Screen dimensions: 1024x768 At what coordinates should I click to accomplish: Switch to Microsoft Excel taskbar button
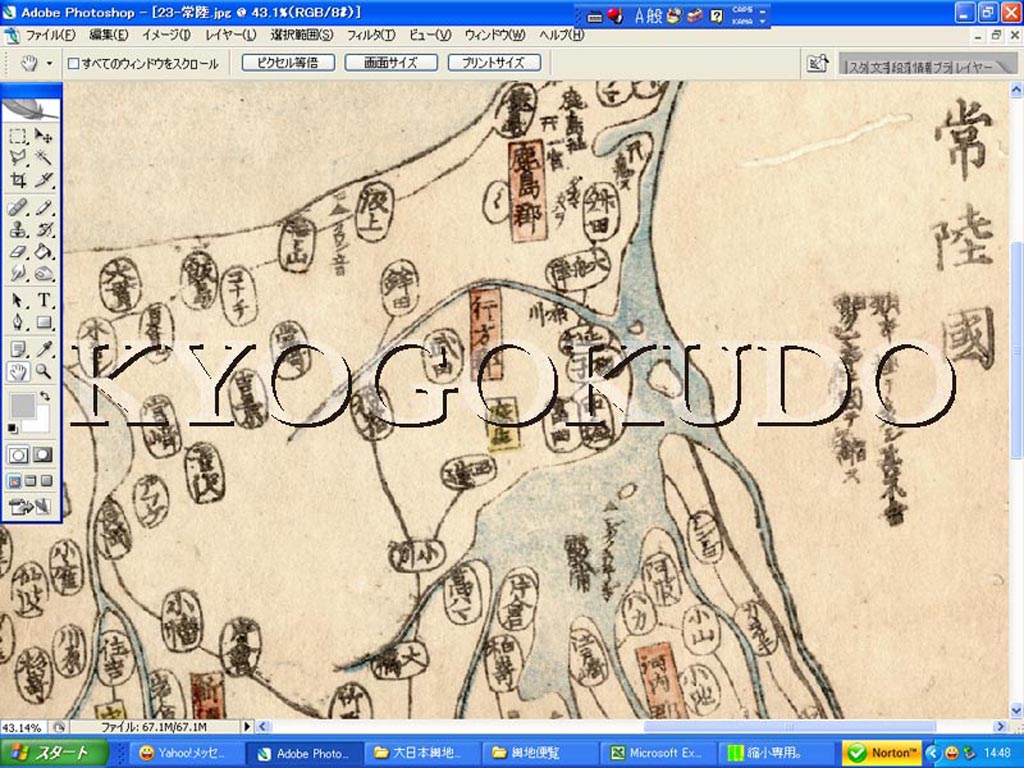click(658, 753)
